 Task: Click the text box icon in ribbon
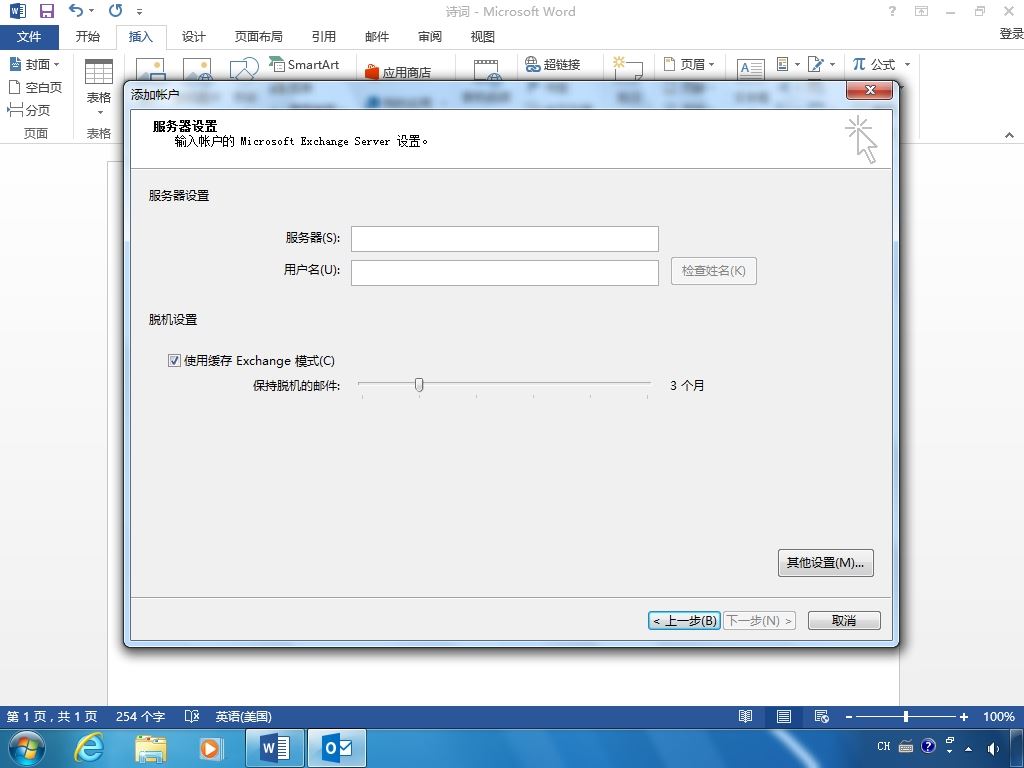750,69
